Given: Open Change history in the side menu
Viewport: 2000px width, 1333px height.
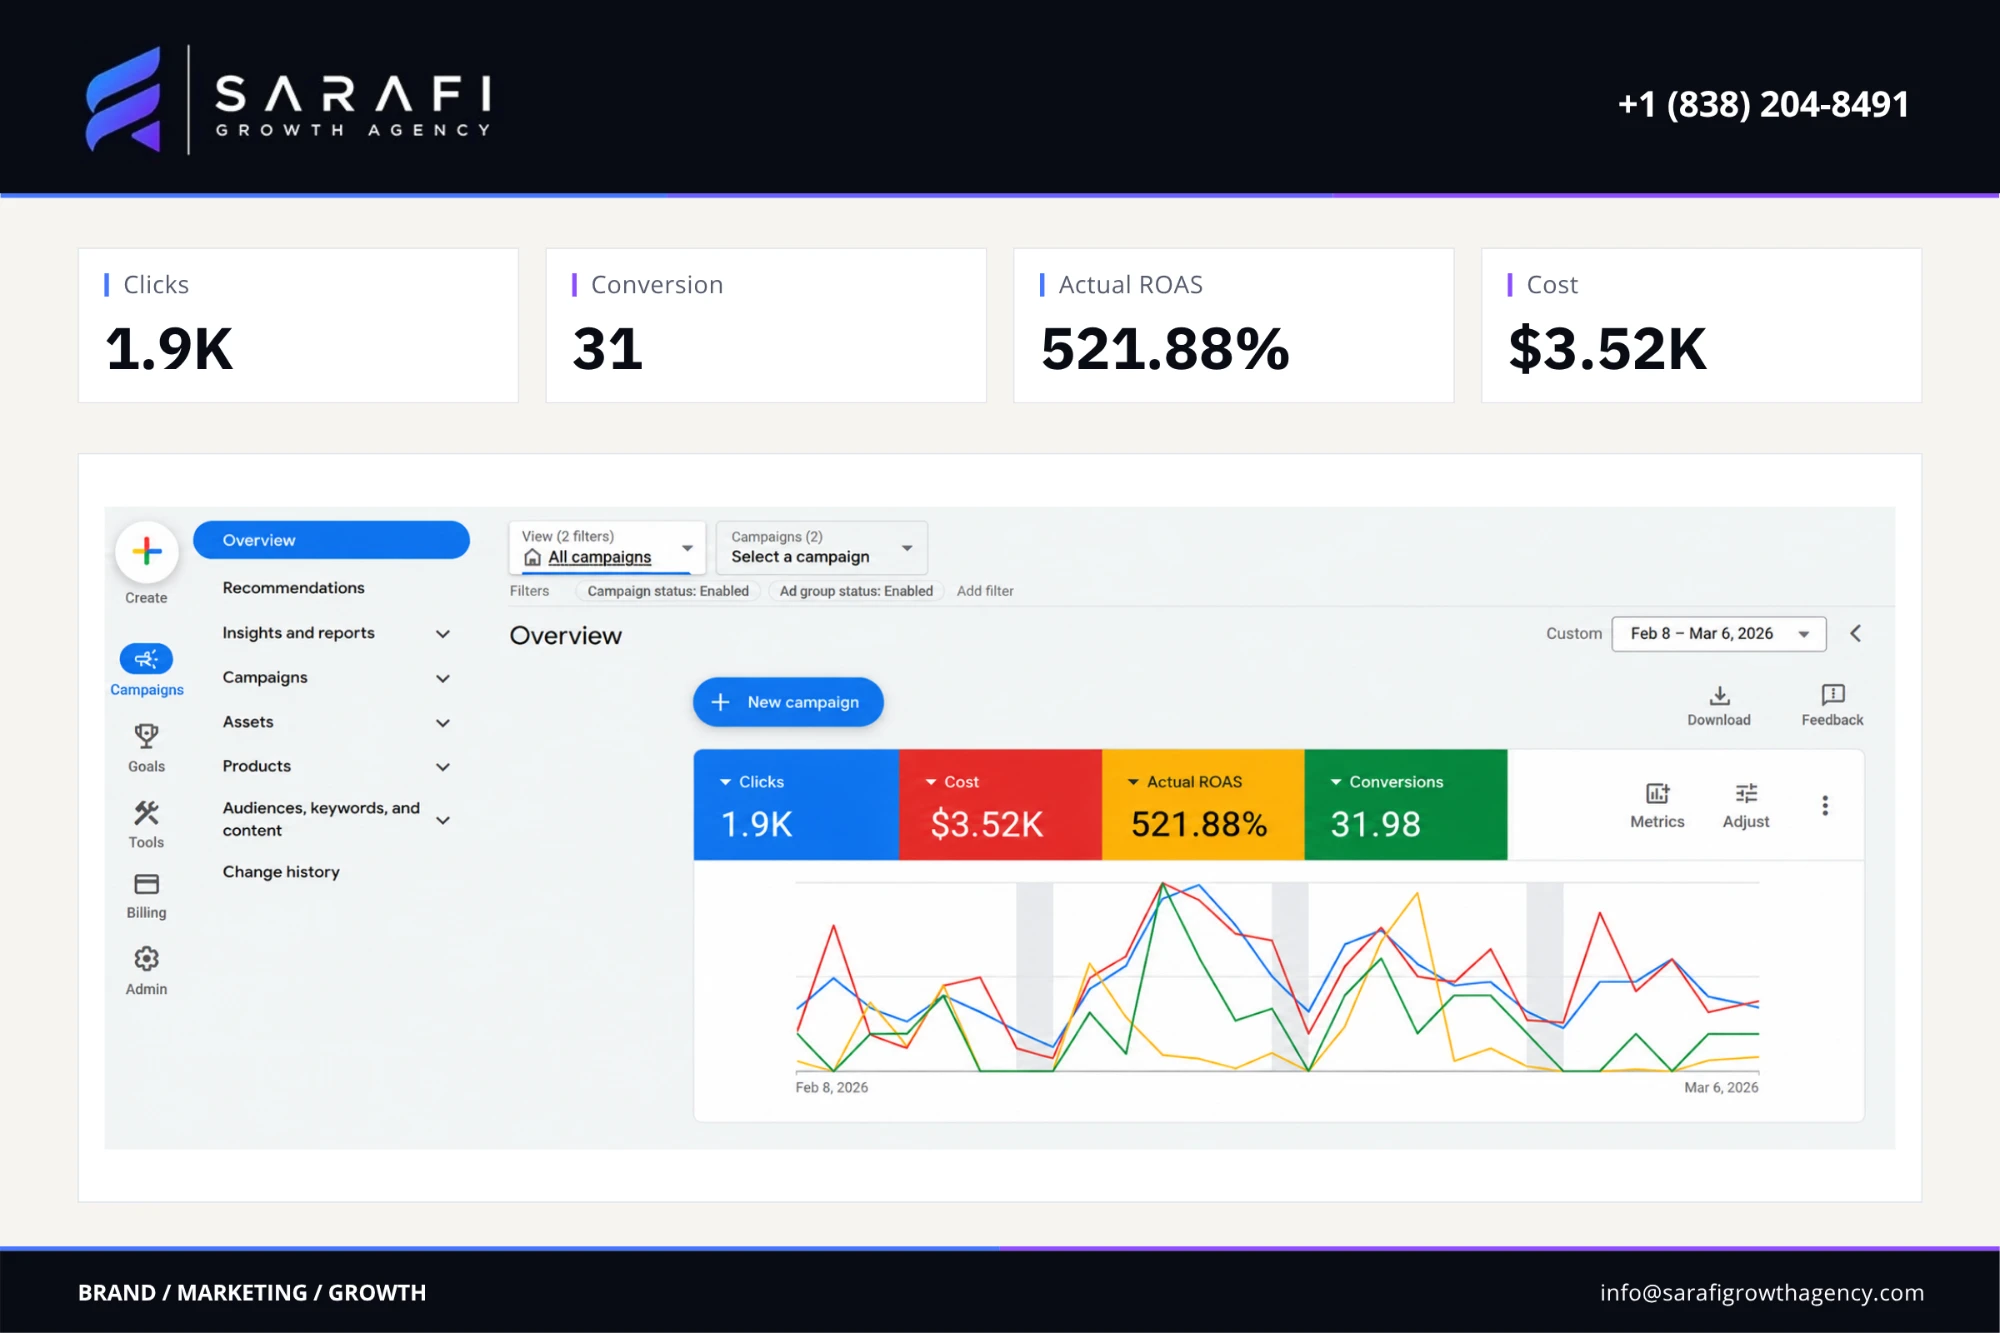Looking at the screenshot, I should (281, 872).
